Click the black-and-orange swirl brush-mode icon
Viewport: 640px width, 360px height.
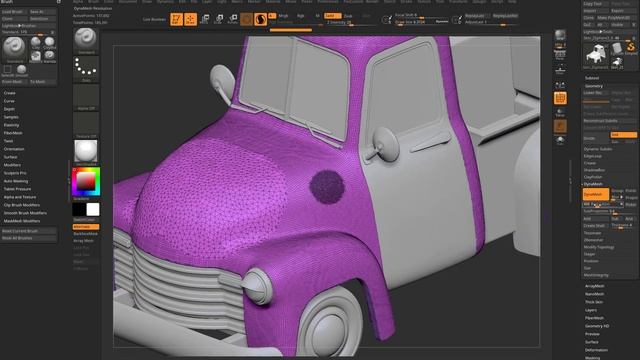tap(260, 19)
